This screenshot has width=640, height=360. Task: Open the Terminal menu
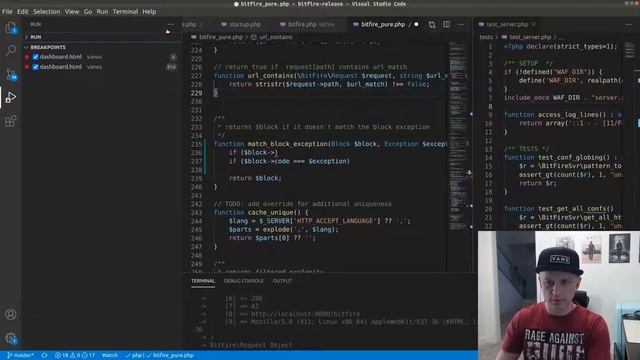[125, 12]
